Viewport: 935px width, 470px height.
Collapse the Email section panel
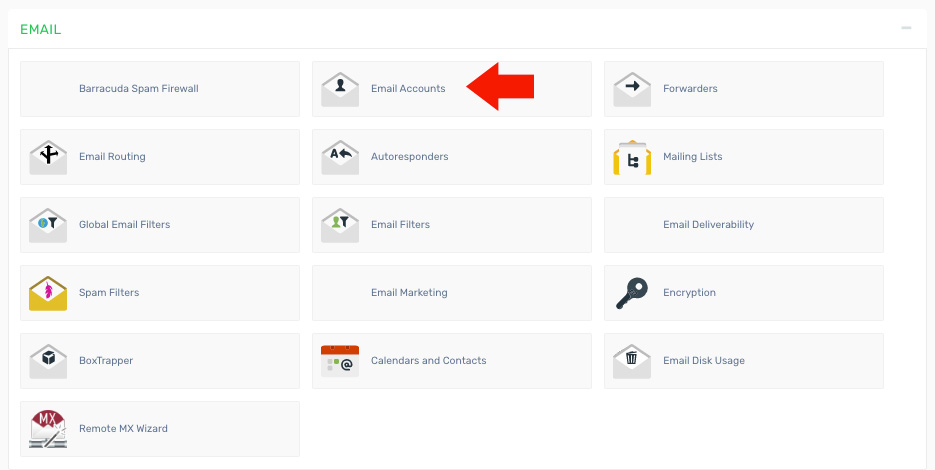906,29
